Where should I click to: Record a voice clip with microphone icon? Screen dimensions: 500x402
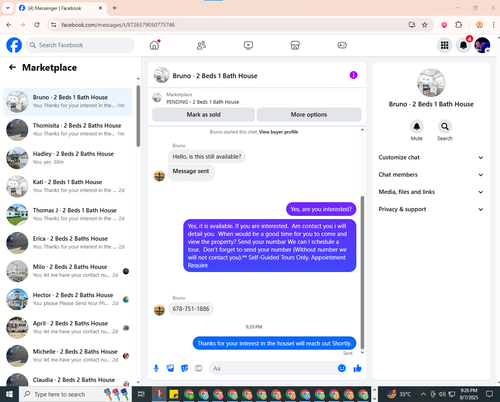[156, 368]
